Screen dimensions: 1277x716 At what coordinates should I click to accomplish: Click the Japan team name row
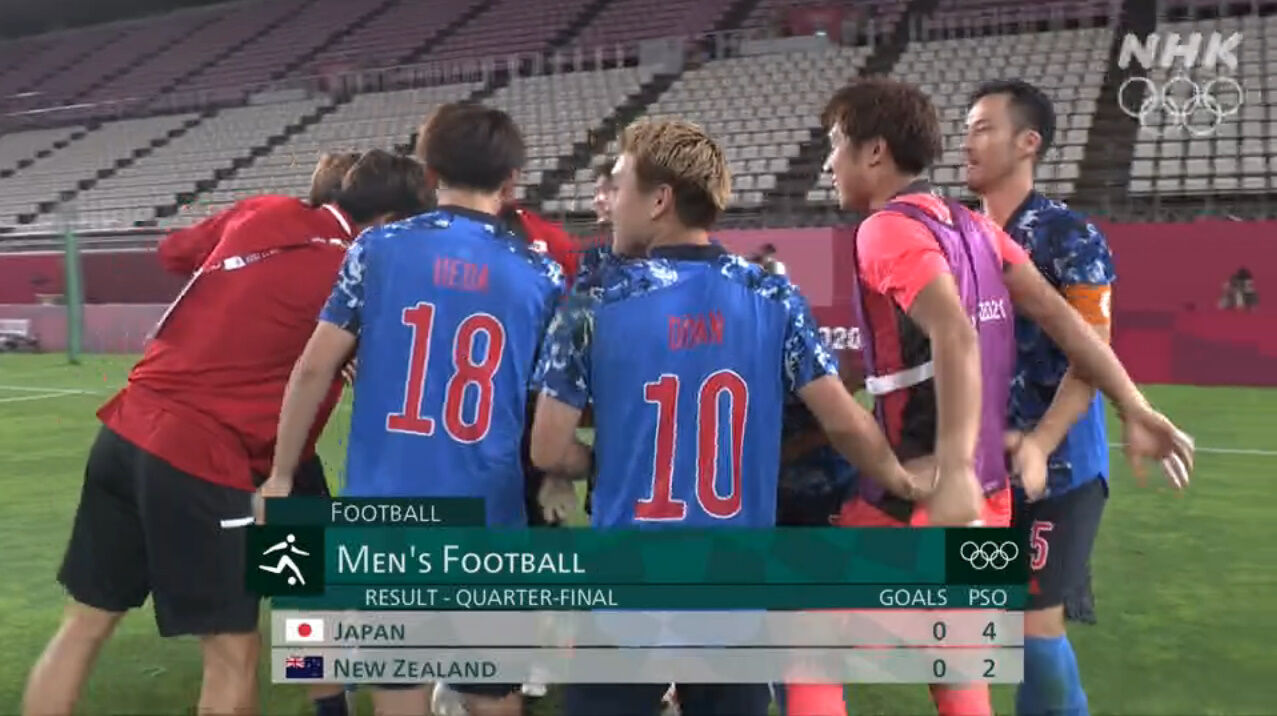point(647,630)
